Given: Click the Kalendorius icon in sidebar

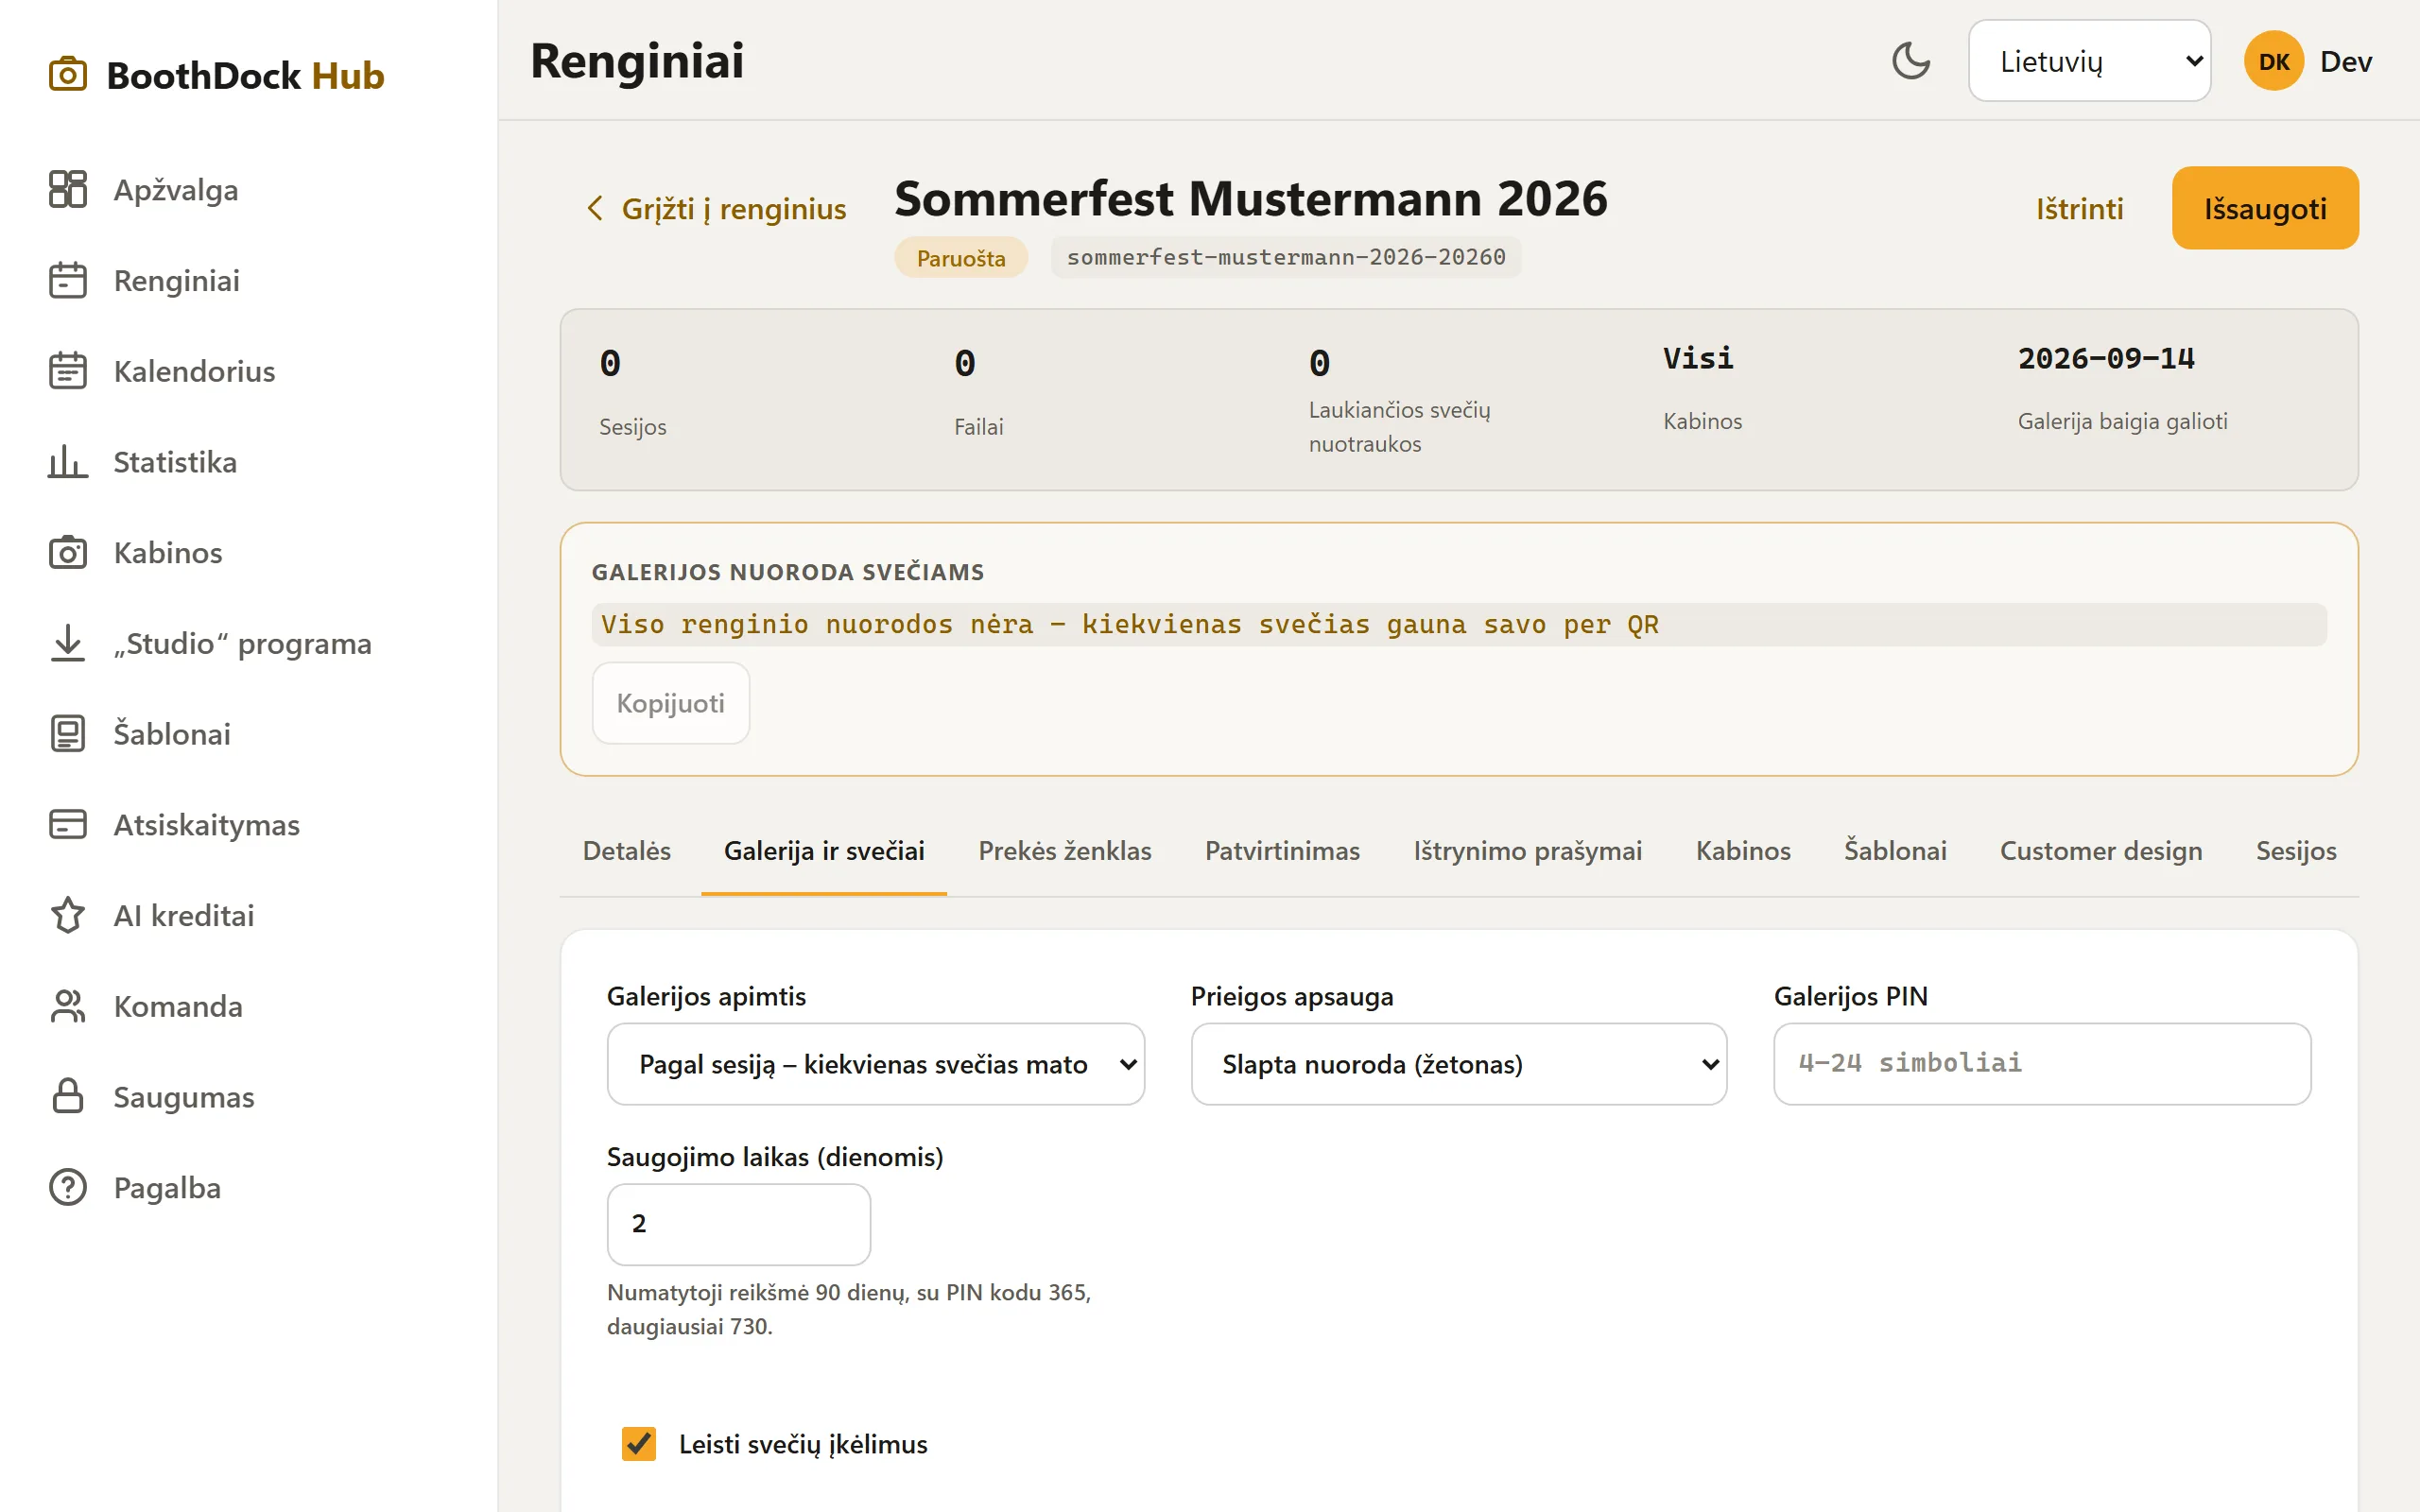Looking at the screenshot, I should [x=67, y=371].
